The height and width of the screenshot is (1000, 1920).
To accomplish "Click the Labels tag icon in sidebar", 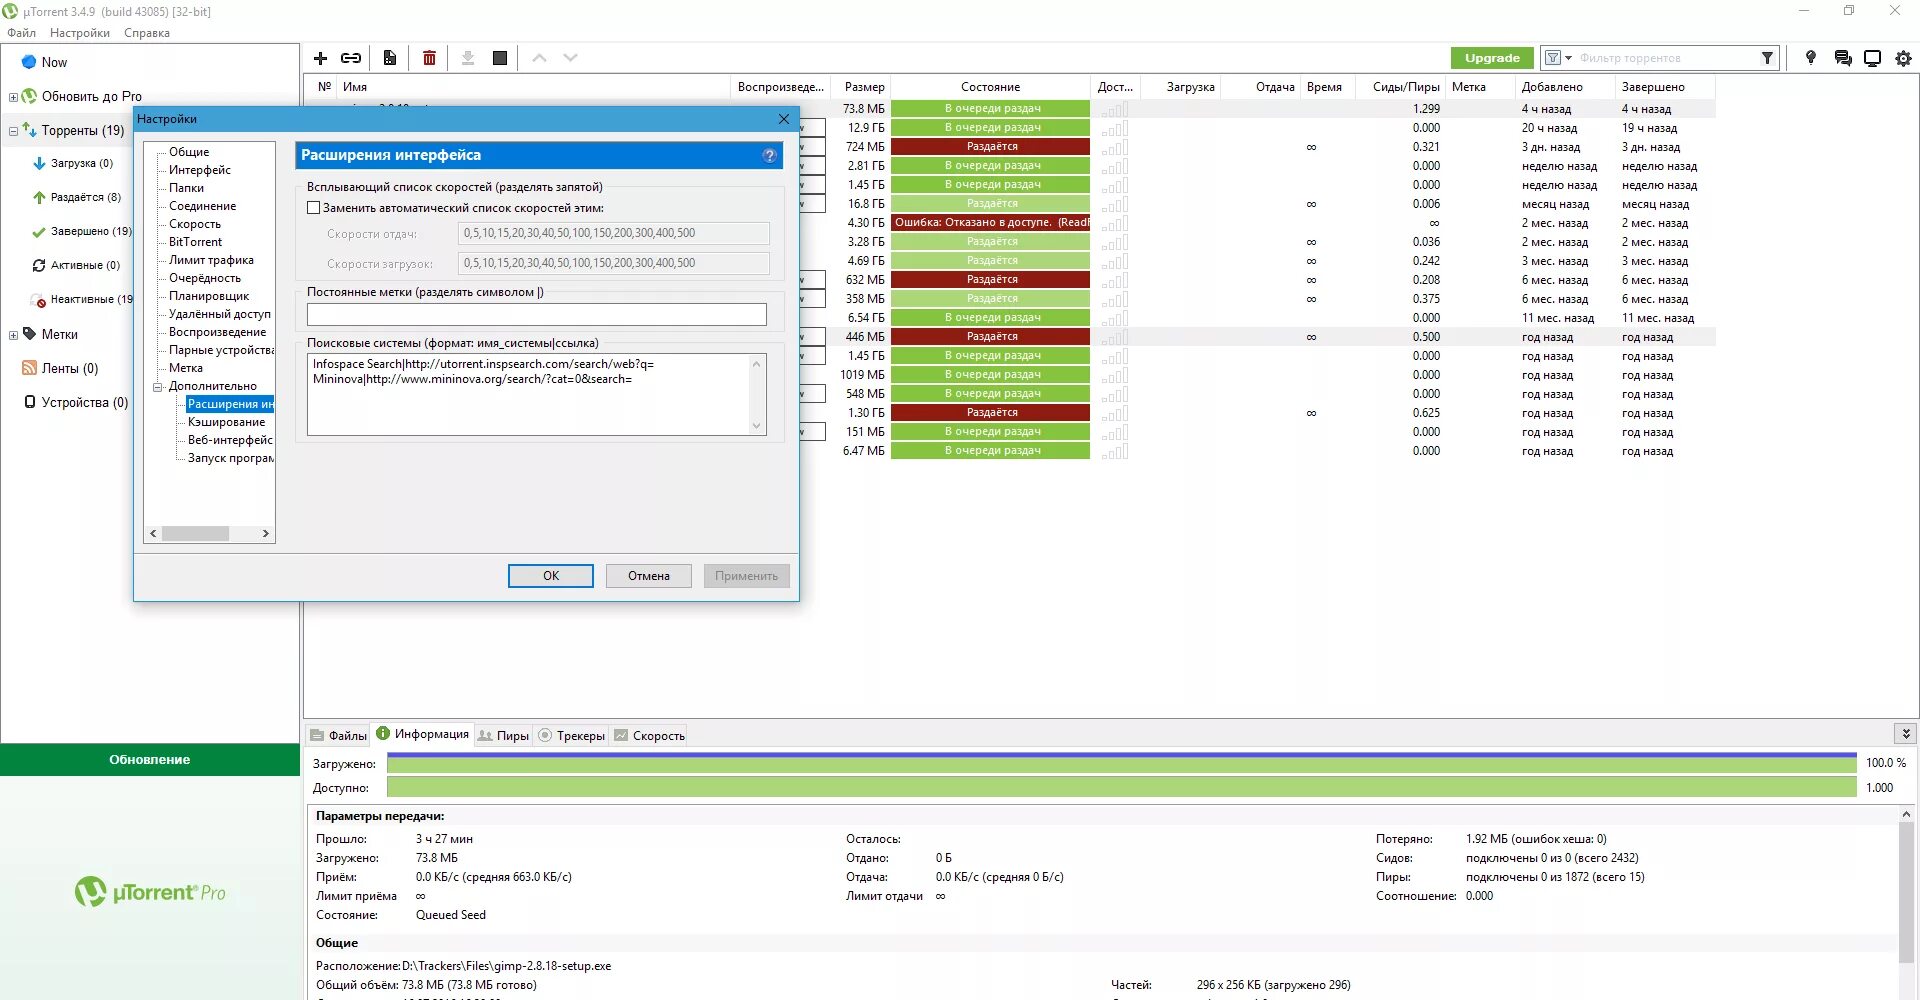I will point(29,334).
